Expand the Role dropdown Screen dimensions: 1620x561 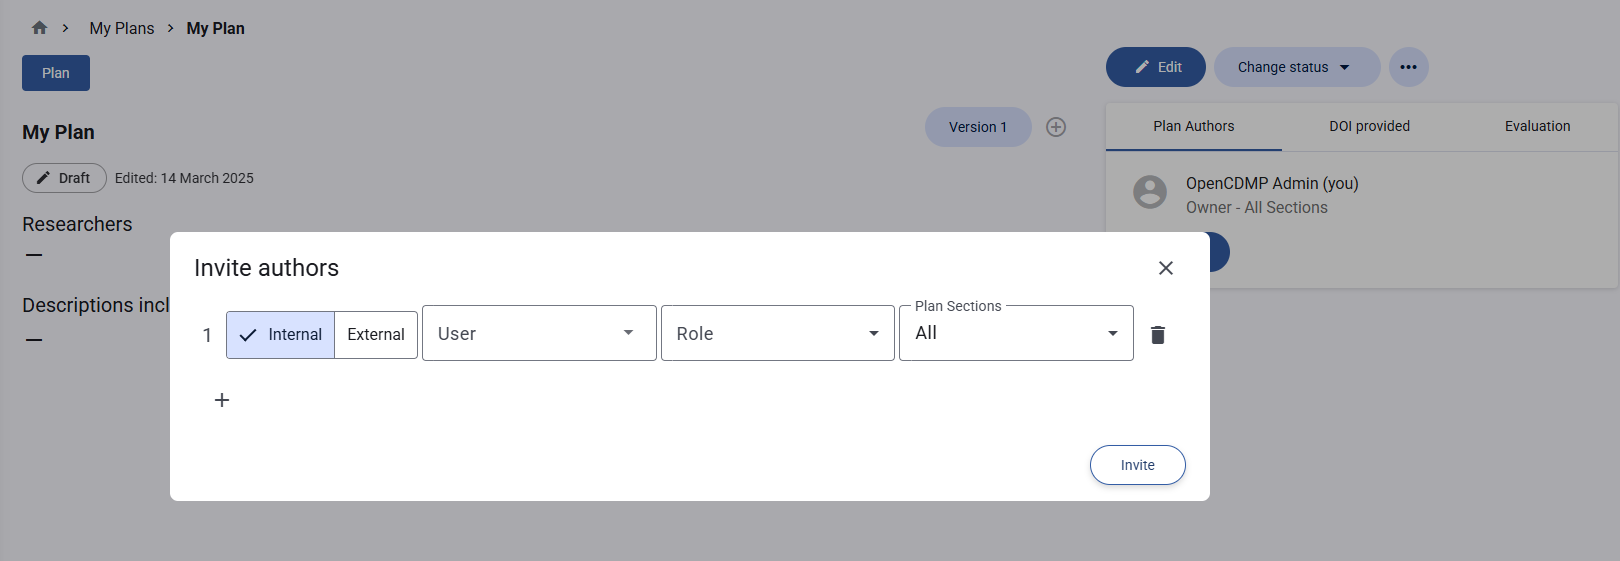(x=777, y=333)
